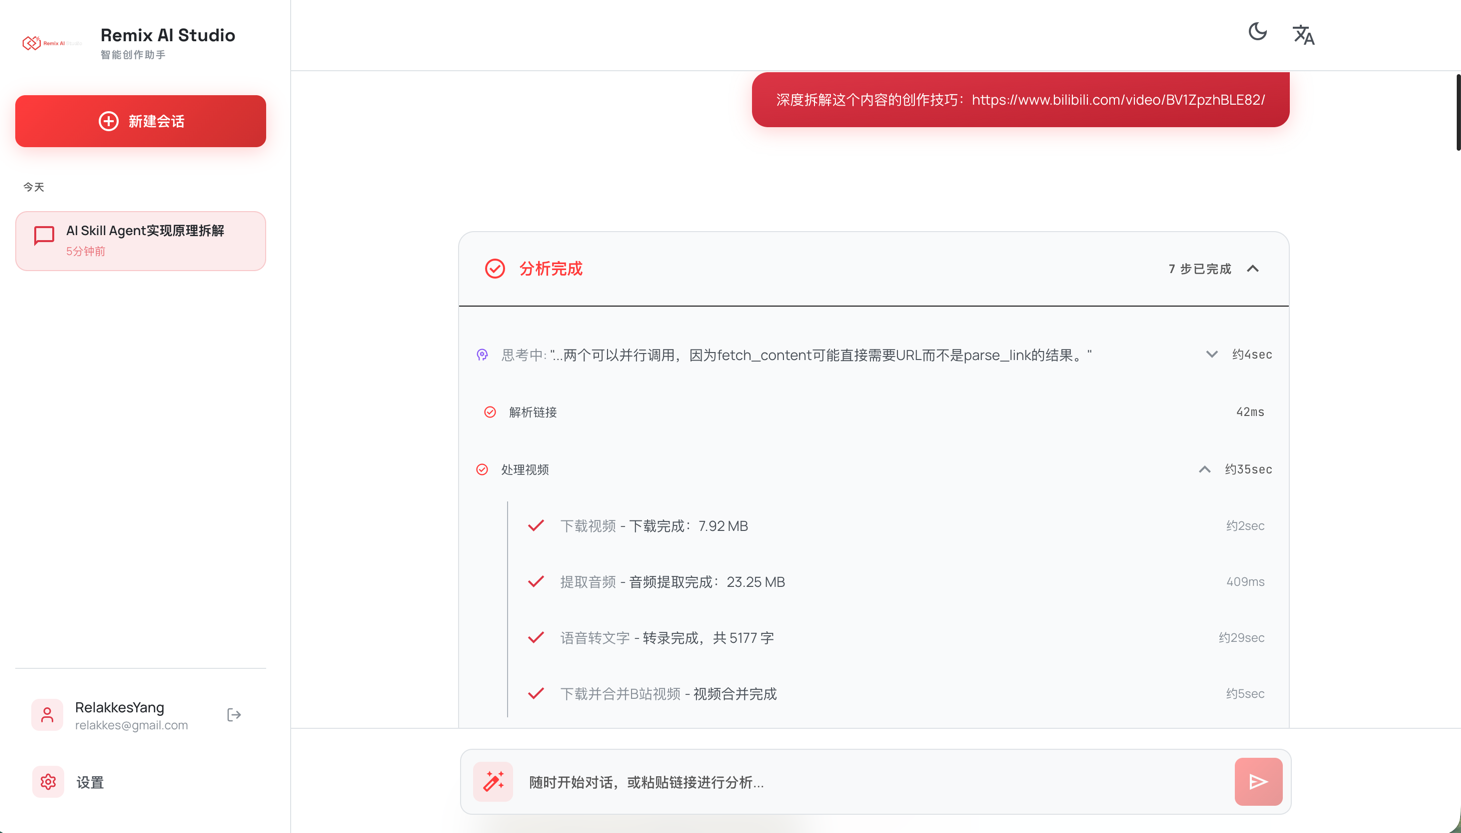Open 设置 settings
This screenshot has width=1461, height=833.
point(90,782)
